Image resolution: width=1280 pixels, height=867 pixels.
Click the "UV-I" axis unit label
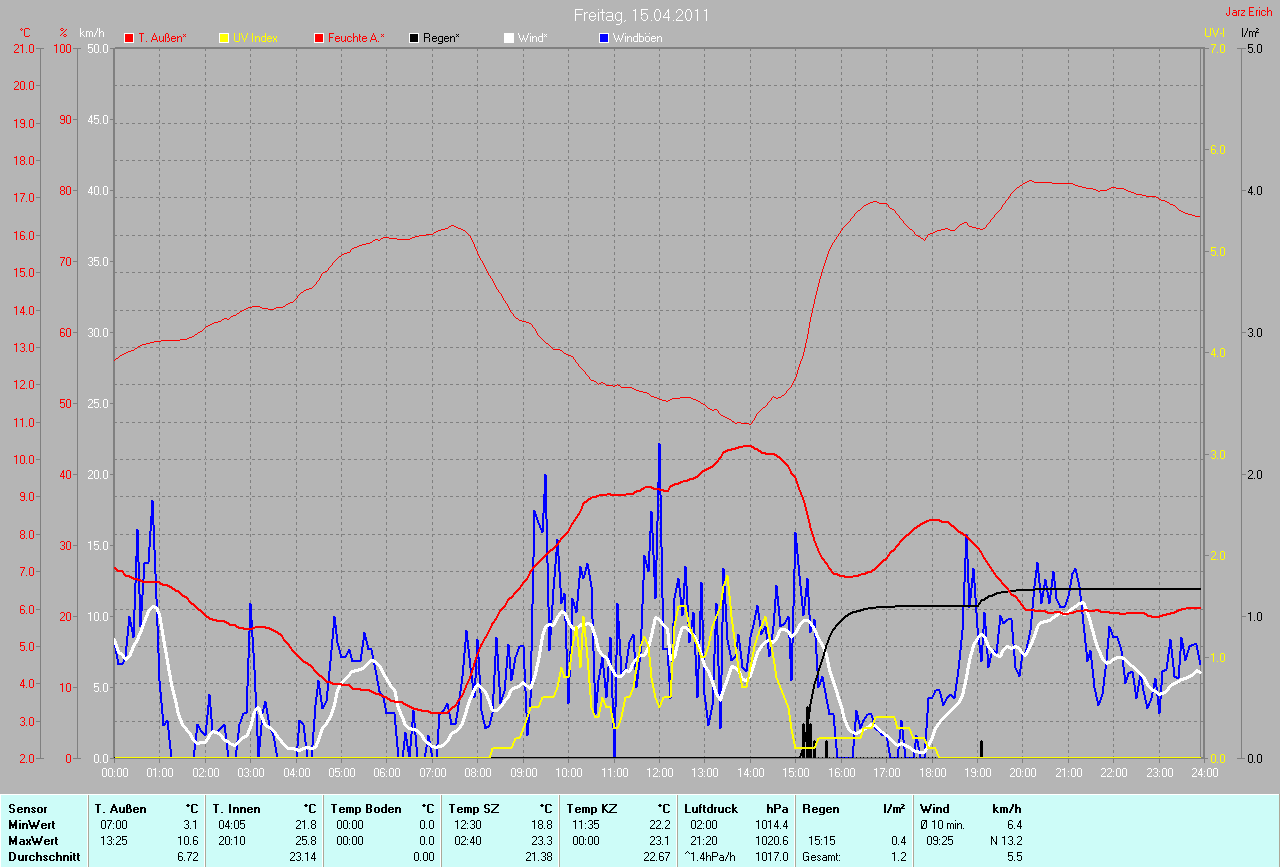click(1214, 33)
